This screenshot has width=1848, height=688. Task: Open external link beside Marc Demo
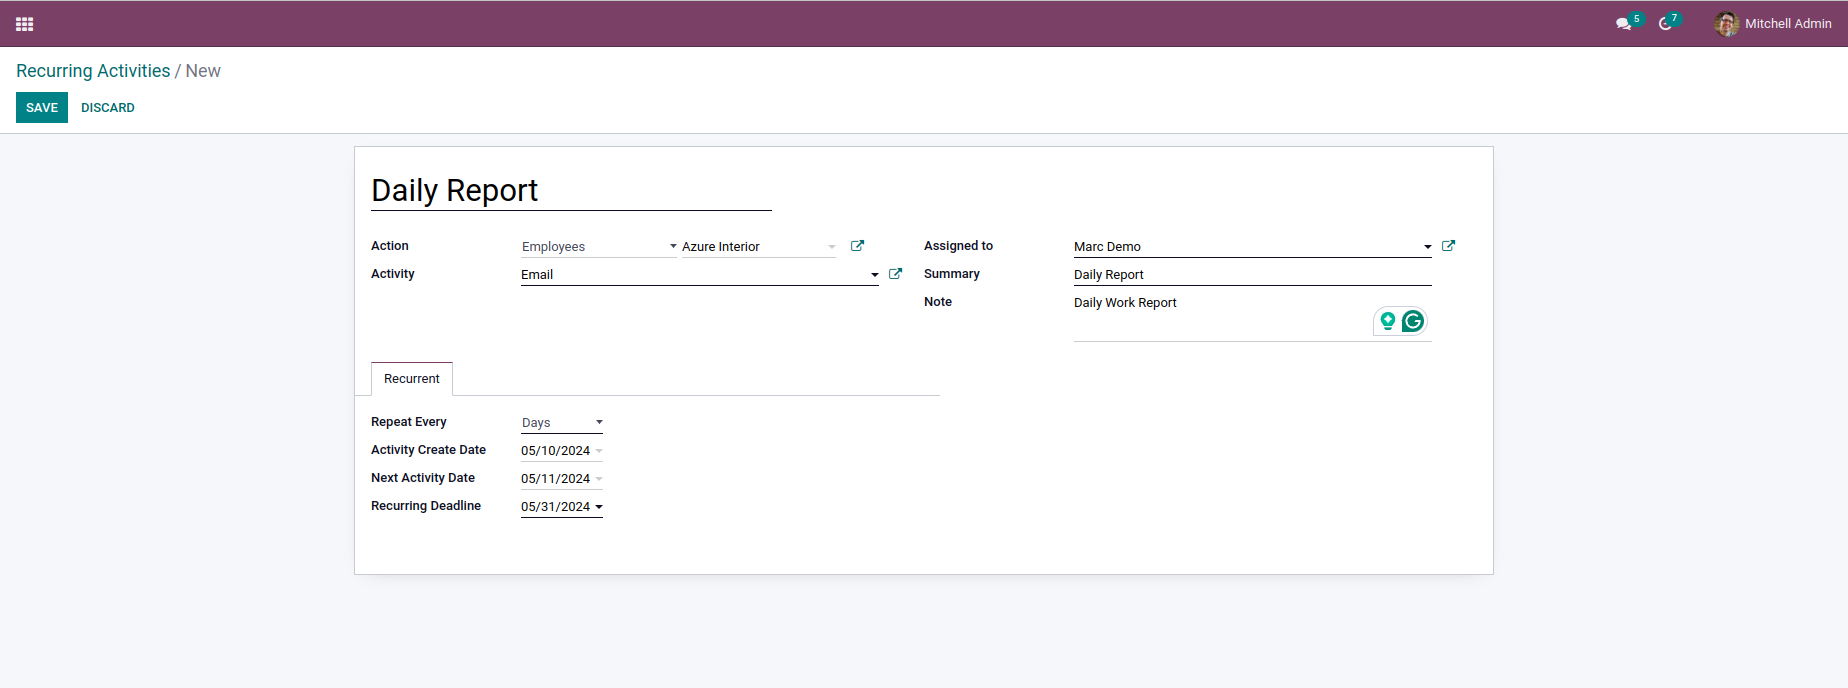coord(1448,246)
